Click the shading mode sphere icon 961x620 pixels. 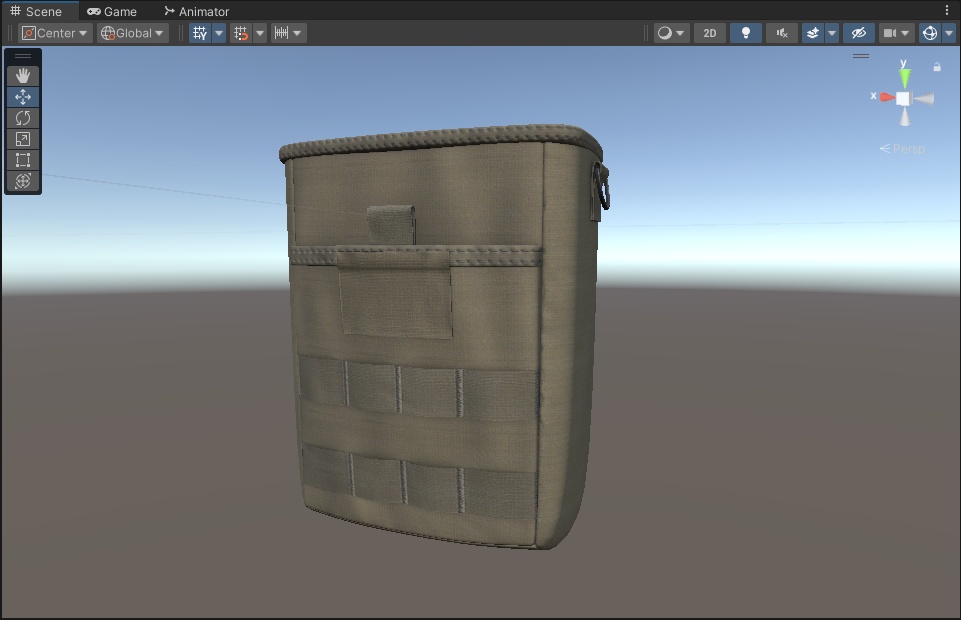coord(666,32)
